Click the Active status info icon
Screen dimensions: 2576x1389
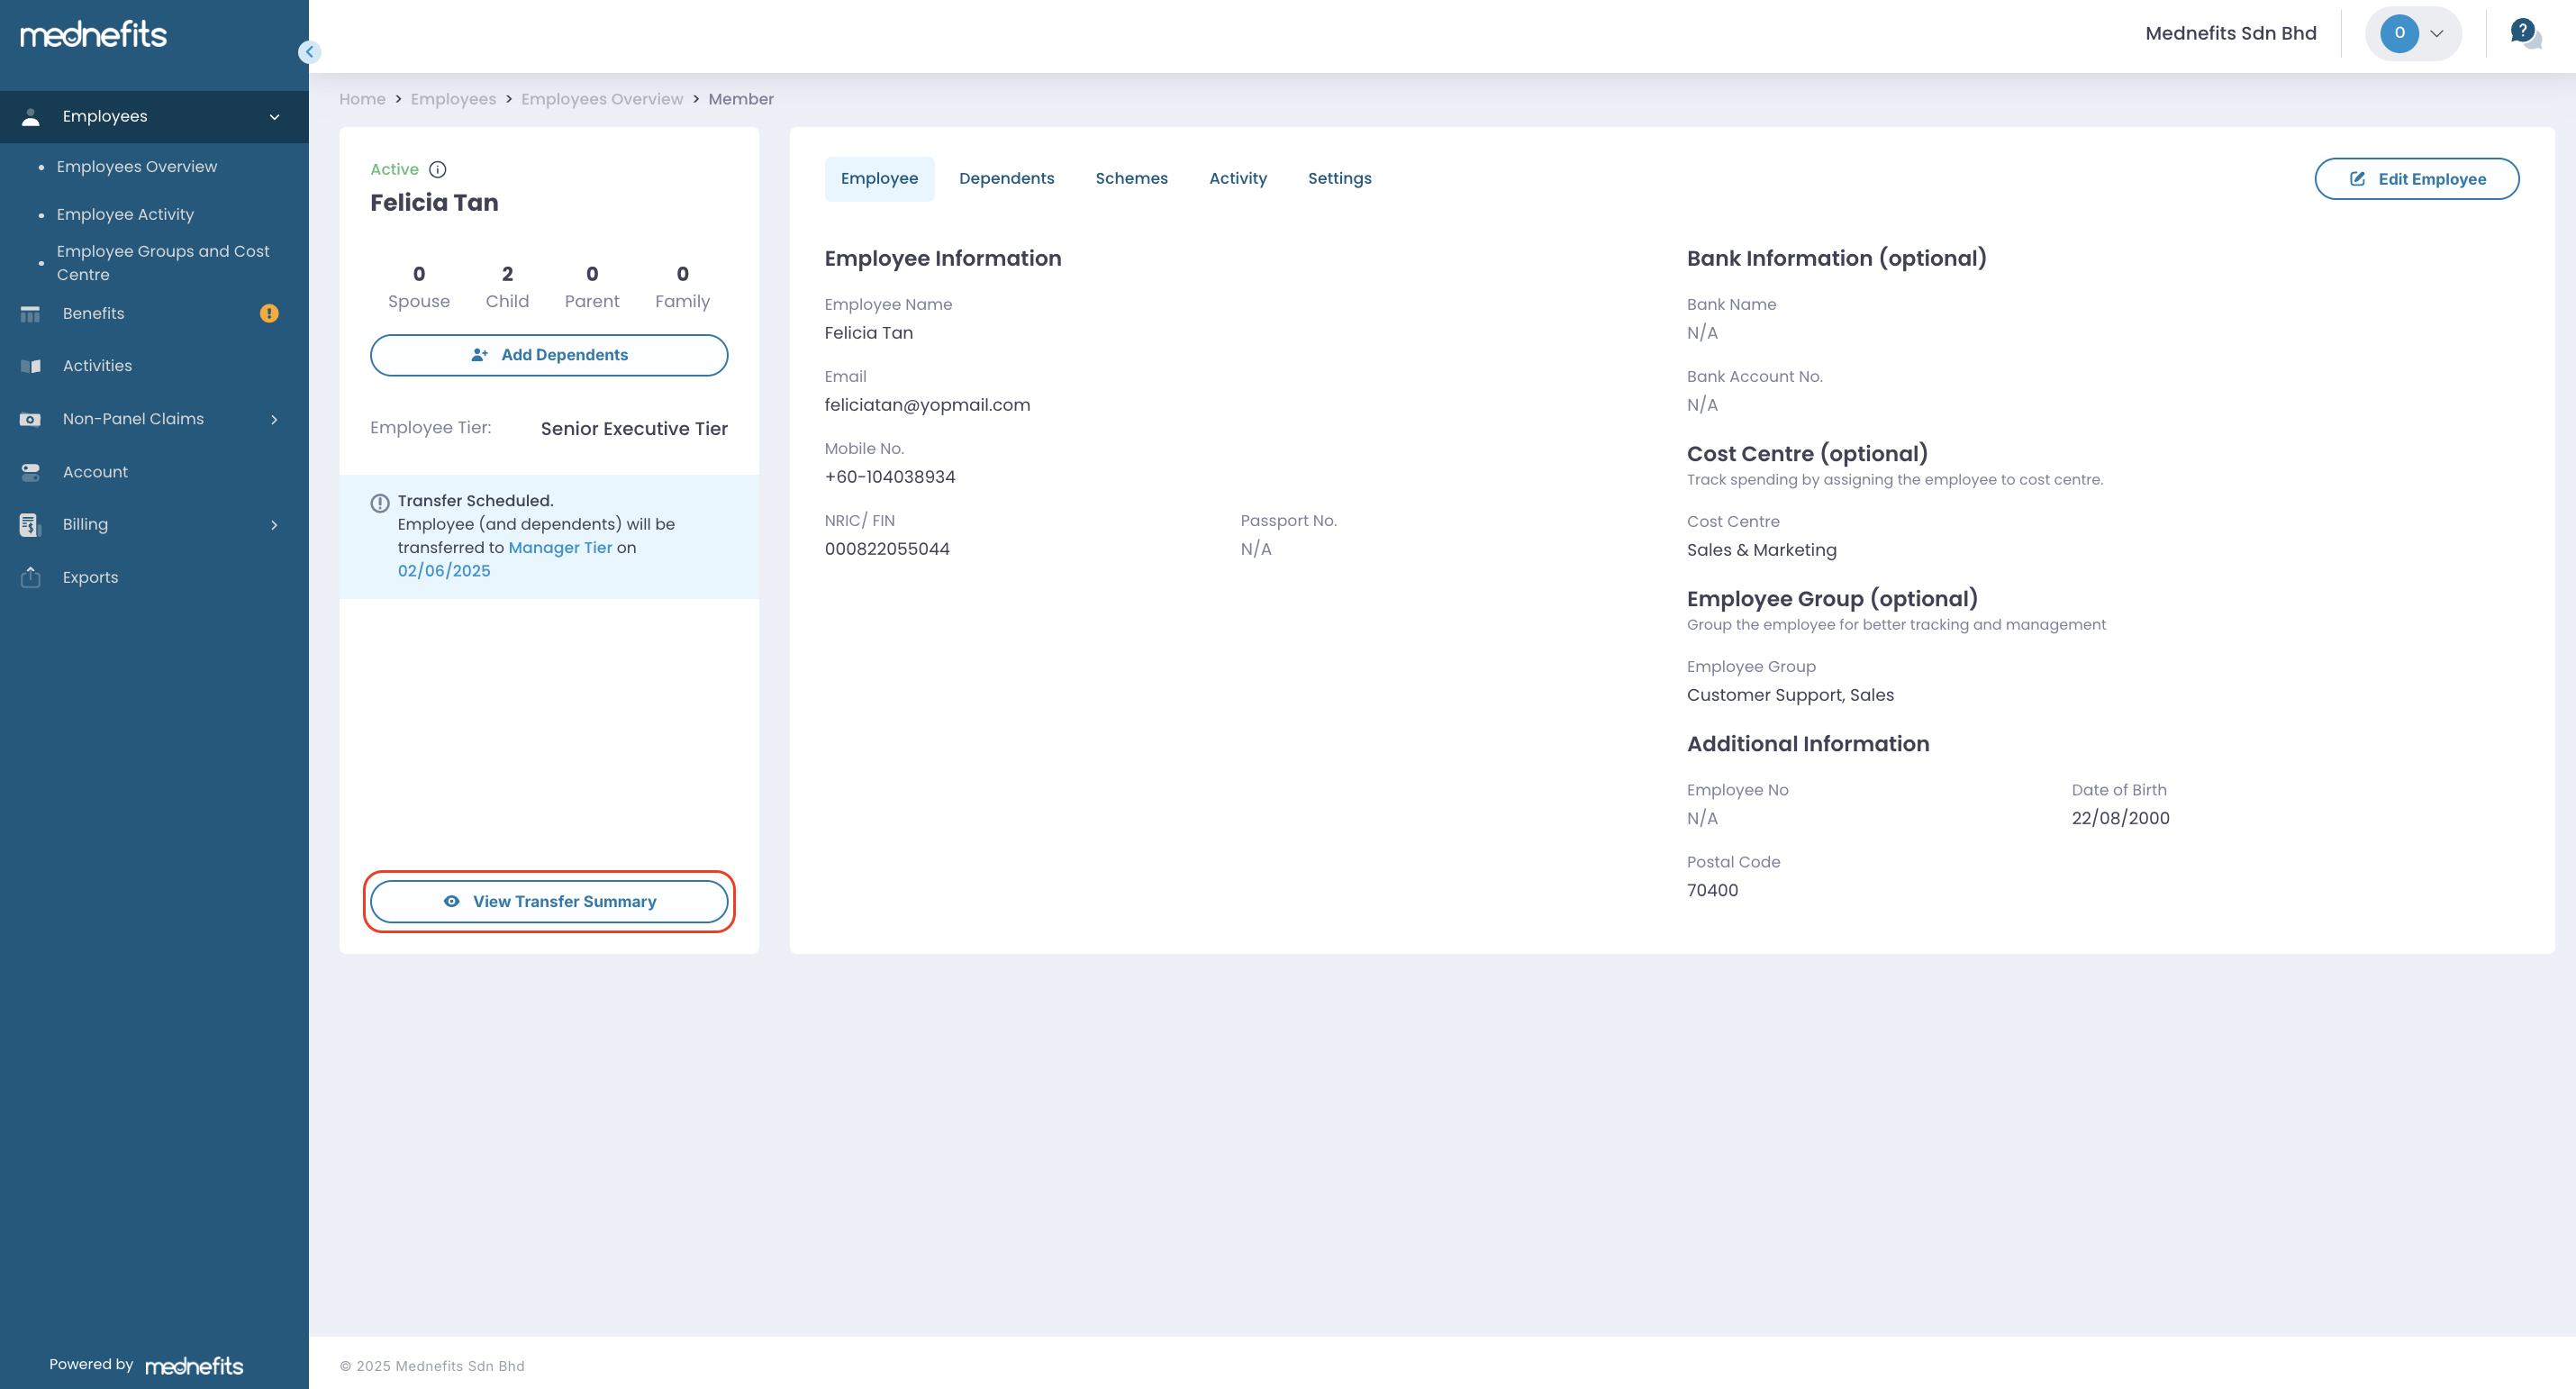pyautogui.click(x=437, y=169)
